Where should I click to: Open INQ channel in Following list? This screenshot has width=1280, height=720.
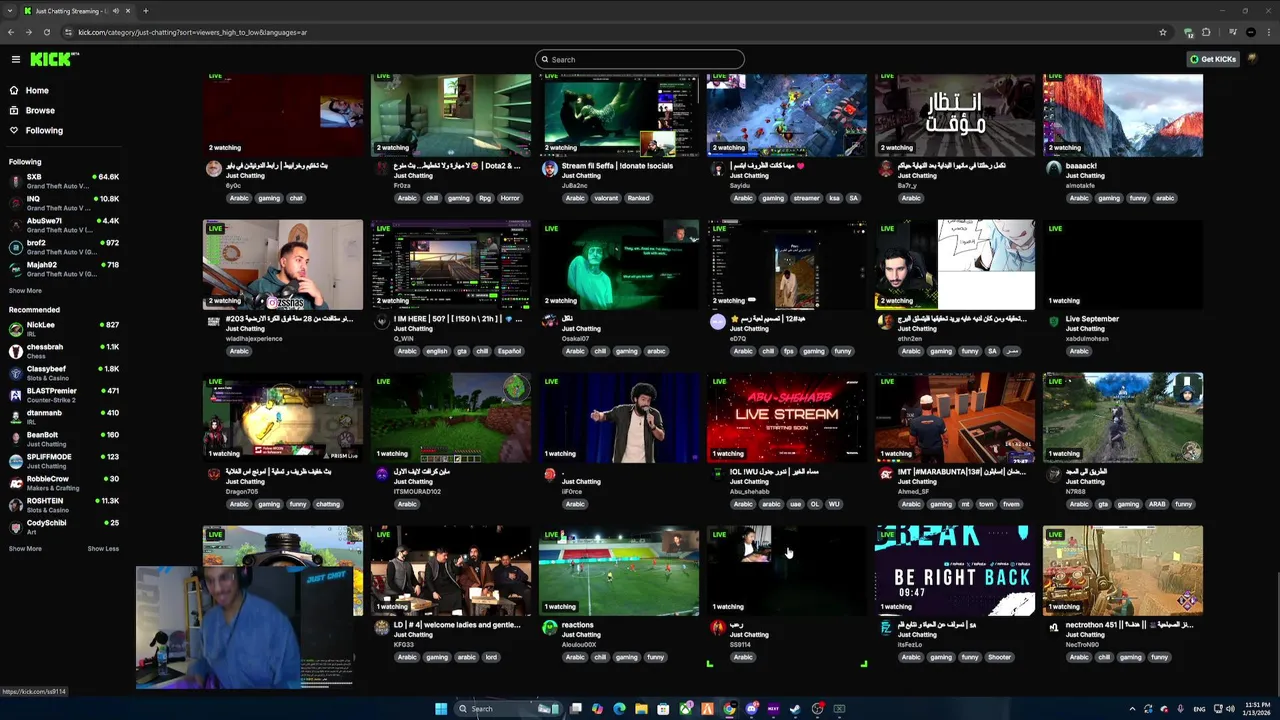(64, 203)
